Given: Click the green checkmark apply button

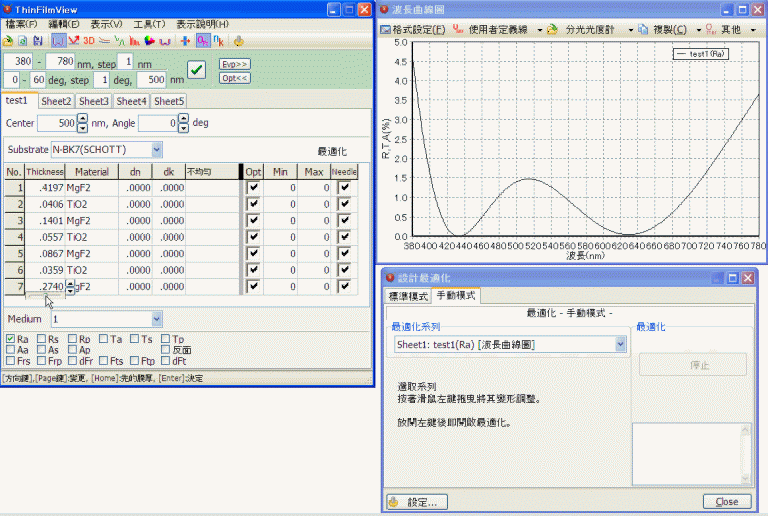Looking at the screenshot, I should [196, 70].
